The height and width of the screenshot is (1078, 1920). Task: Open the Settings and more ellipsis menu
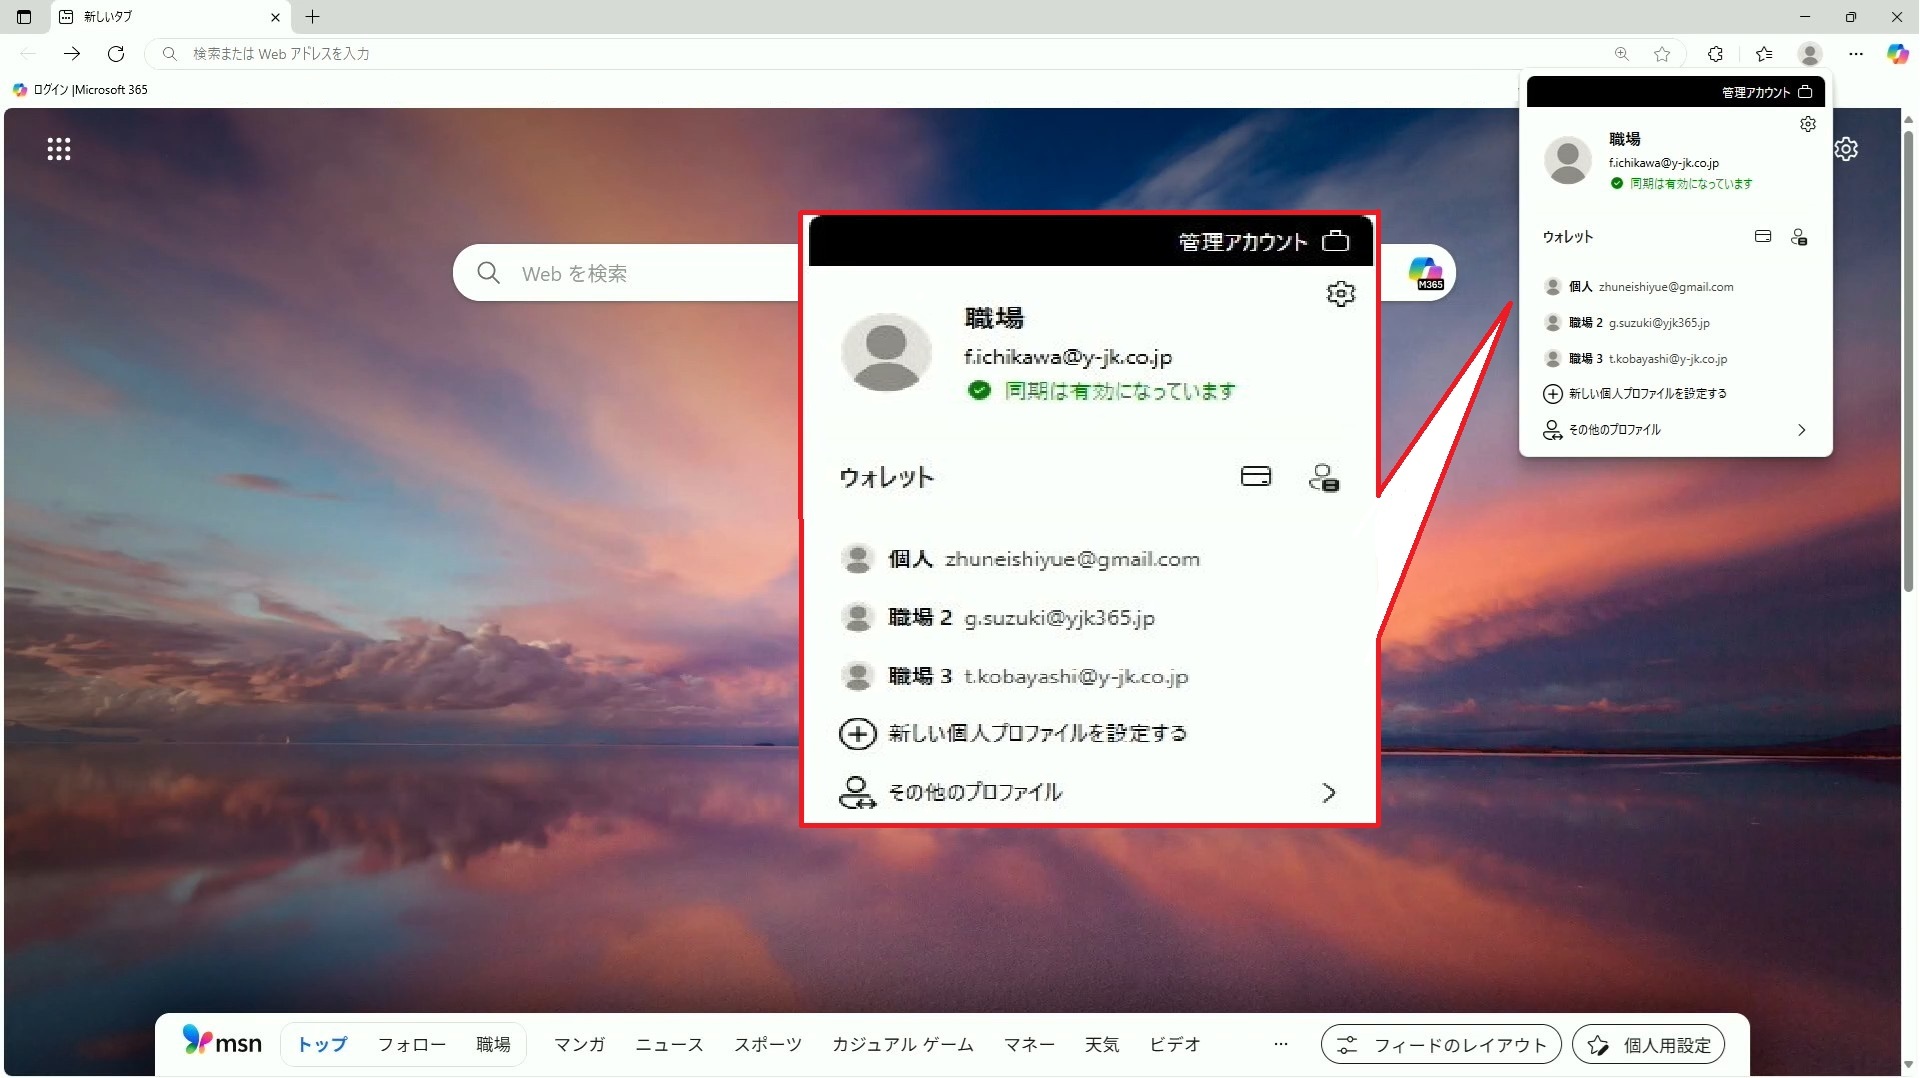point(1856,54)
